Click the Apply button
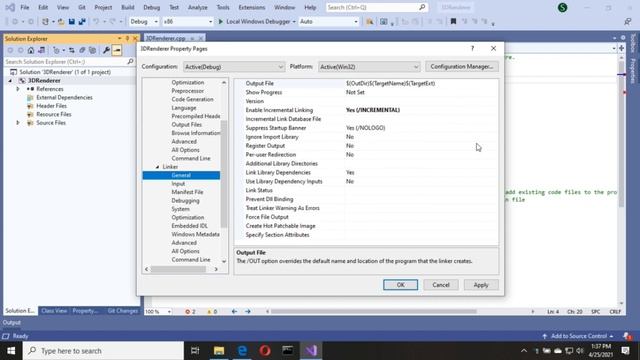This screenshot has width=640, height=360. (481, 285)
